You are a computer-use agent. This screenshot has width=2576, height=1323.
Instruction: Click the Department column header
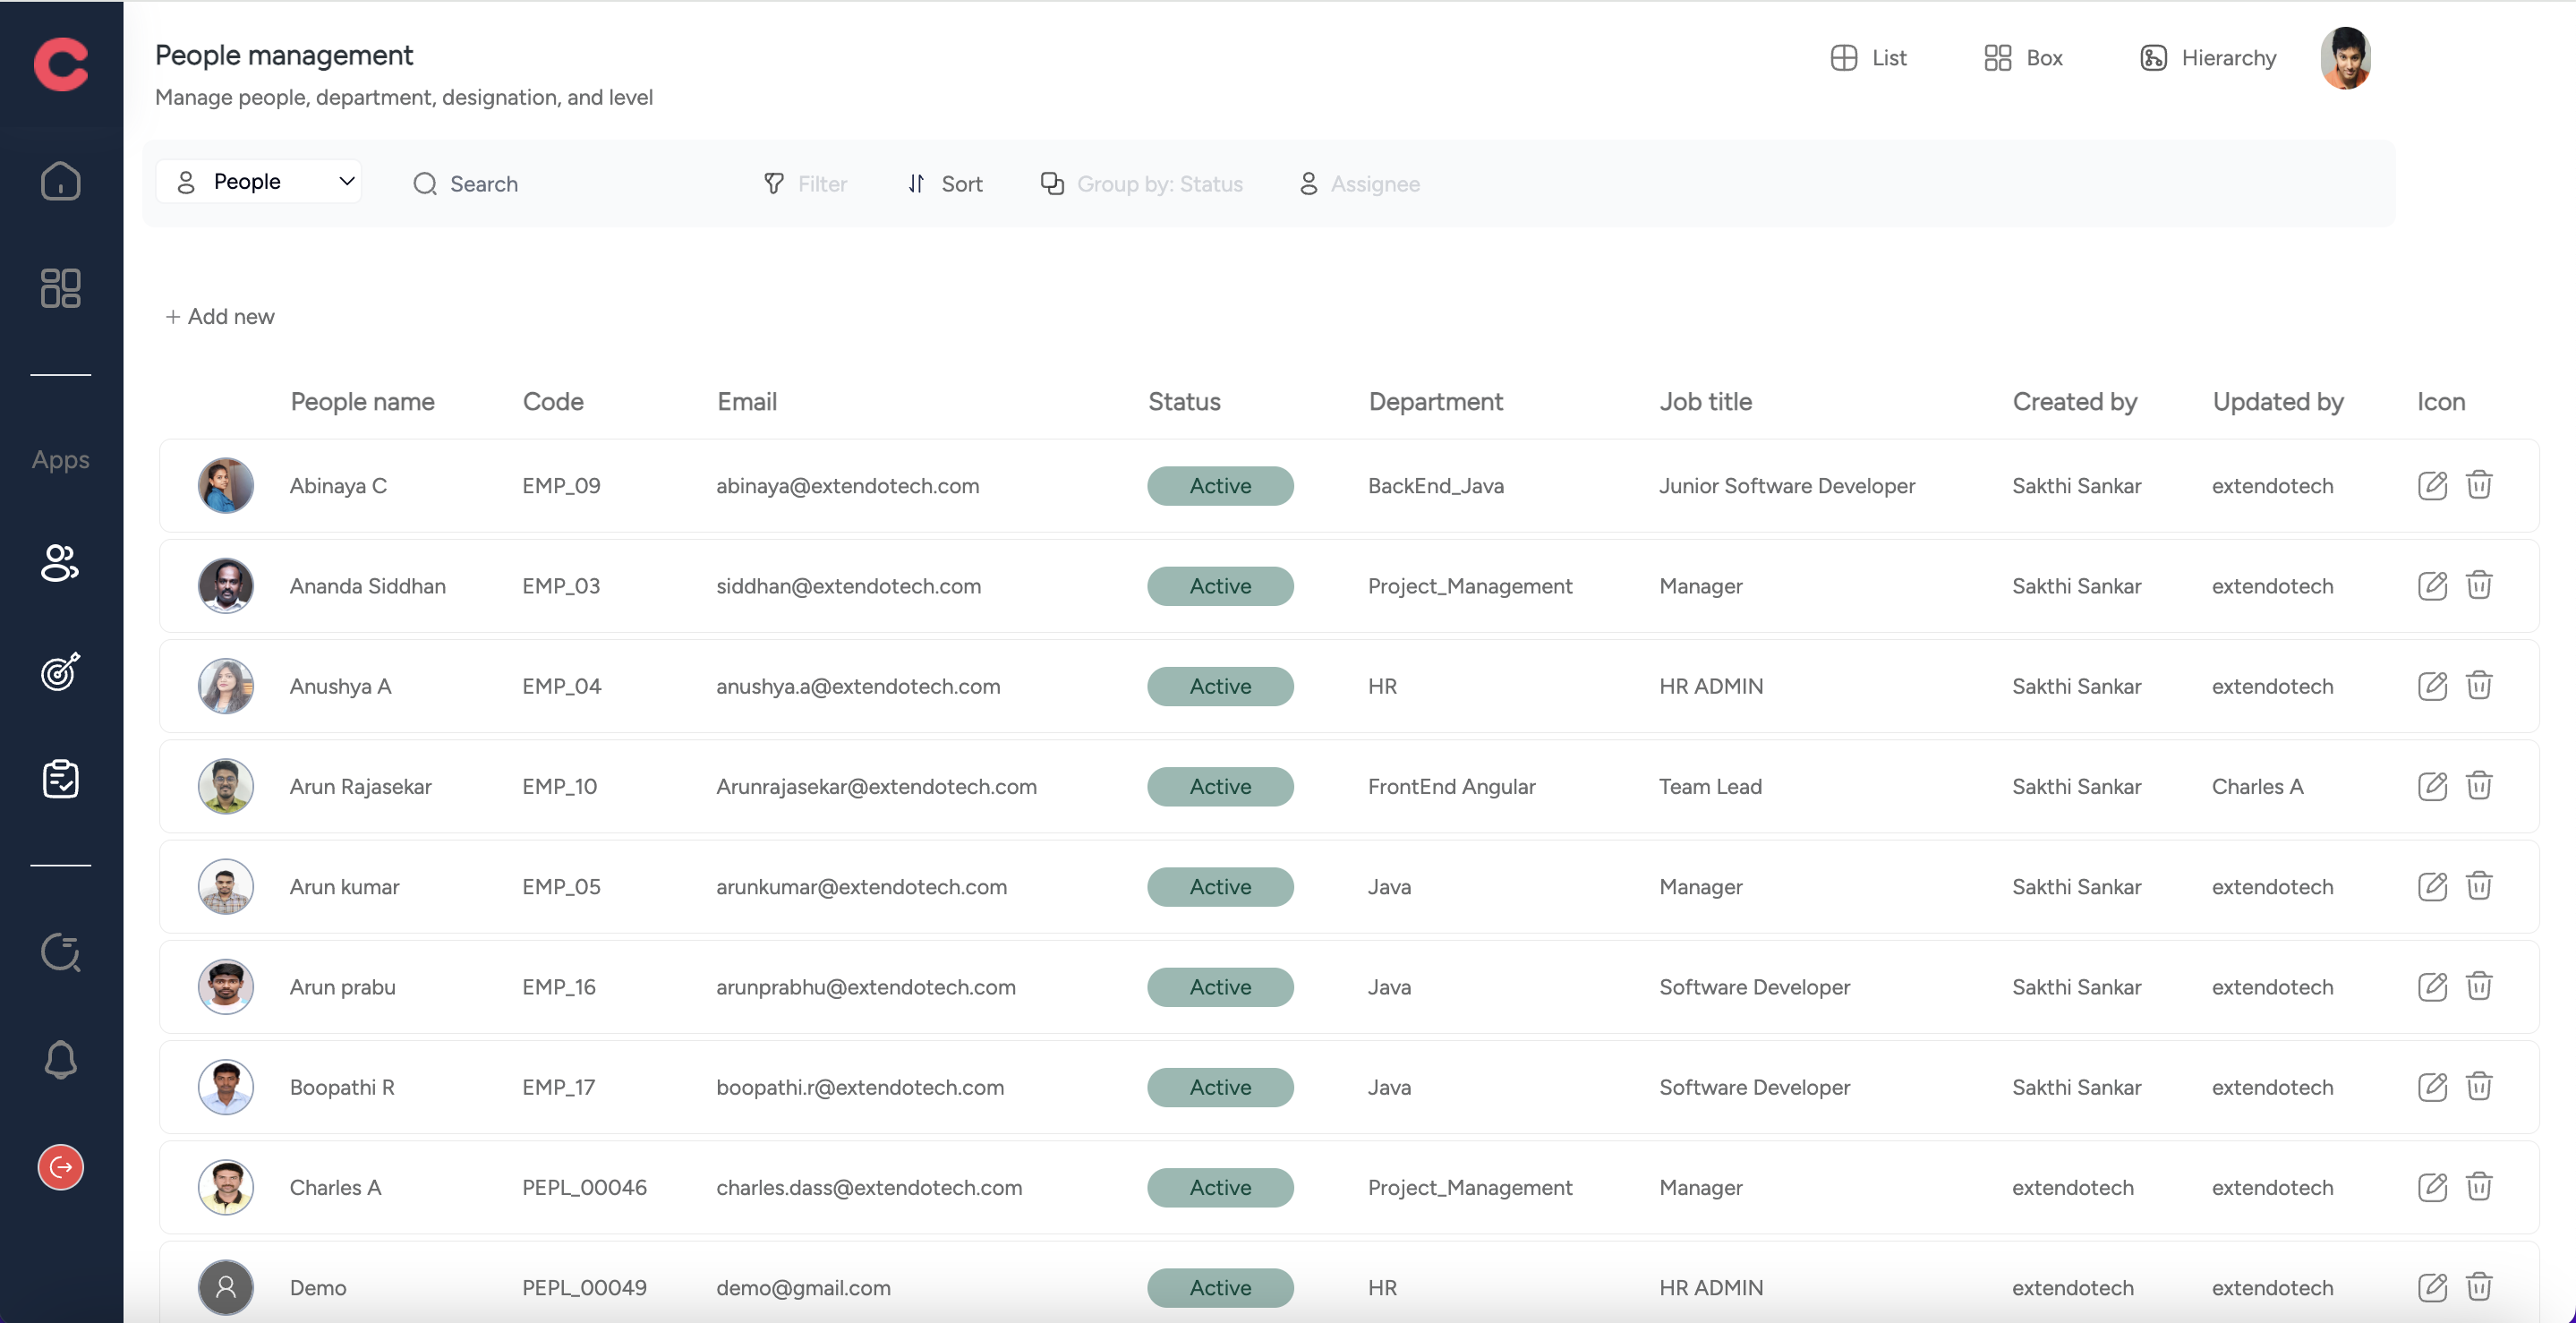tap(1436, 402)
